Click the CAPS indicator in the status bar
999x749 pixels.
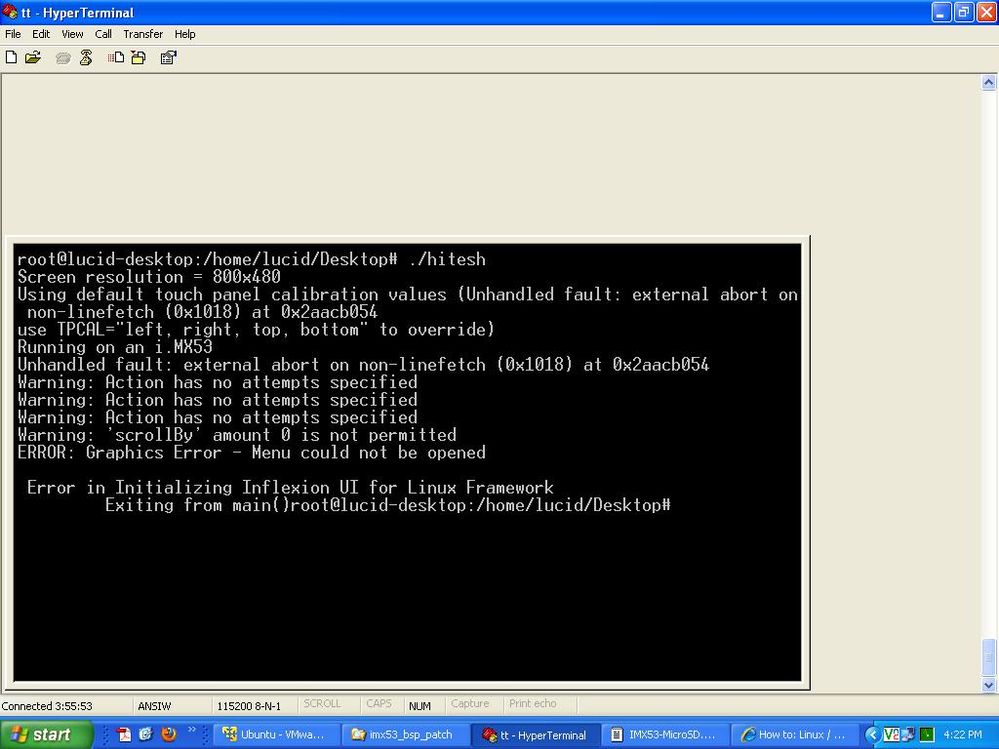tap(378, 704)
